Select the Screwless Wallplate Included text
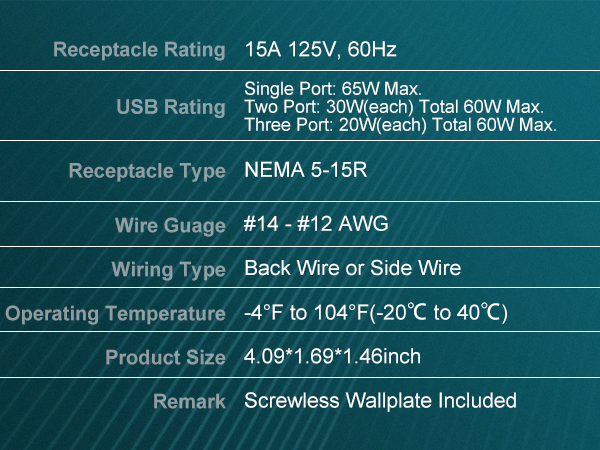The height and width of the screenshot is (450, 600). click(x=380, y=401)
